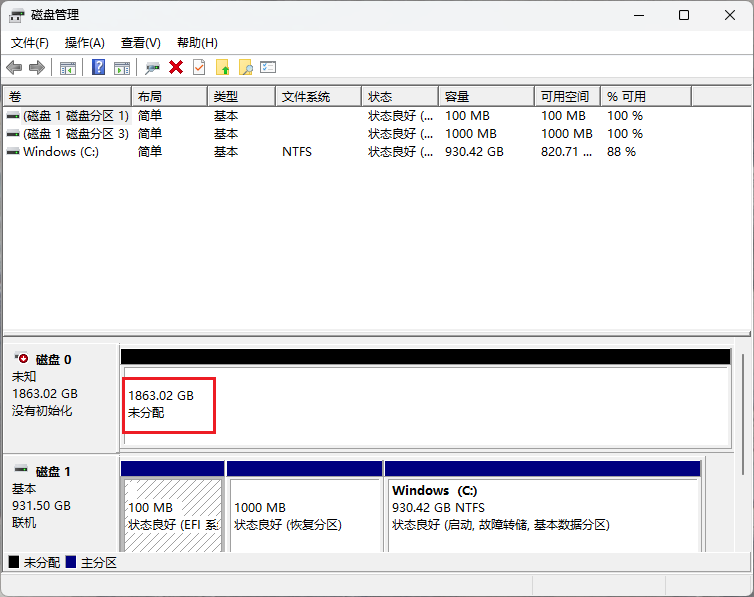Viewport: 754px width, 597px height.
Task: Click the yellow folder with green arrow icon
Action: [222, 67]
